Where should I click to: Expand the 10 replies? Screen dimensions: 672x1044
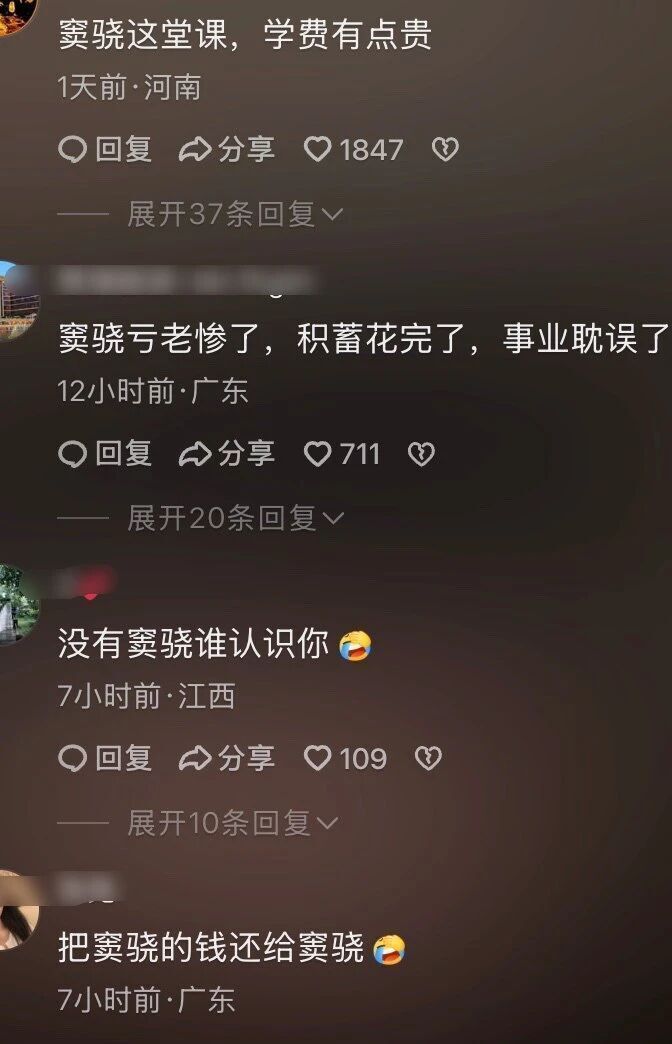point(232,823)
